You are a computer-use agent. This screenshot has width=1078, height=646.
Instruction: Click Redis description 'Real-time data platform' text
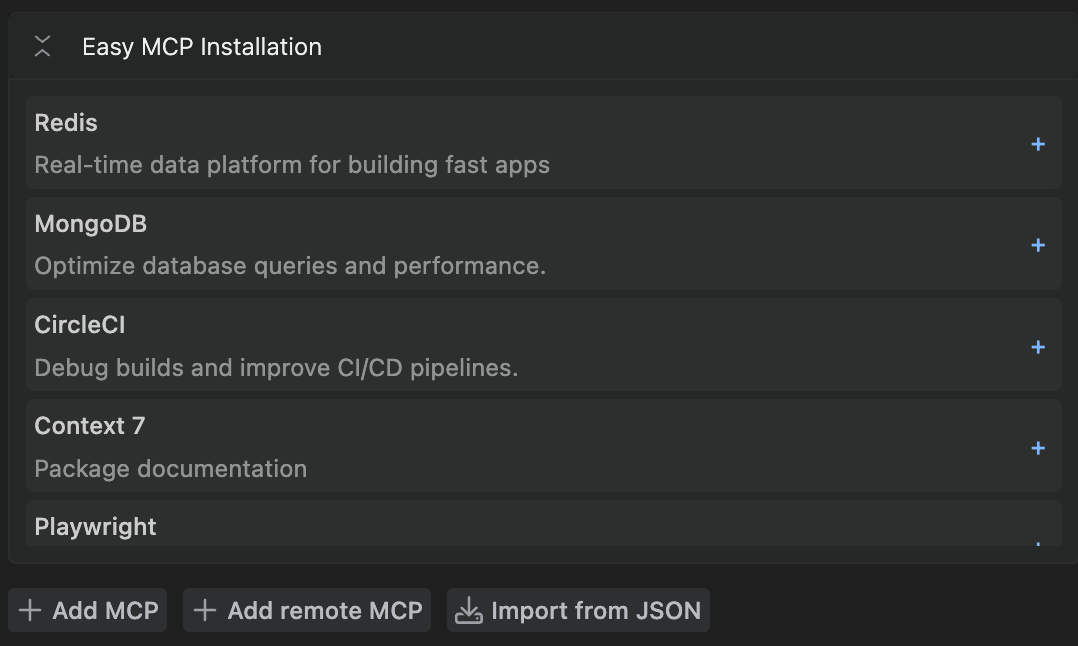click(x=292, y=165)
